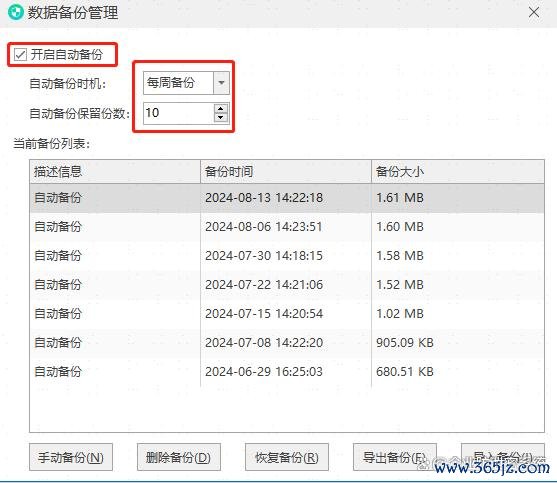Decrease 自动备份保留份数 with the down arrow
557x483 pixels.
(221, 118)
